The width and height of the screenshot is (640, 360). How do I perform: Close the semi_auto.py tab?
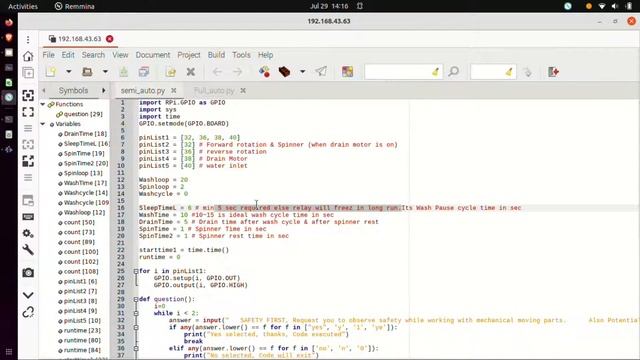[x=173, y=91]
